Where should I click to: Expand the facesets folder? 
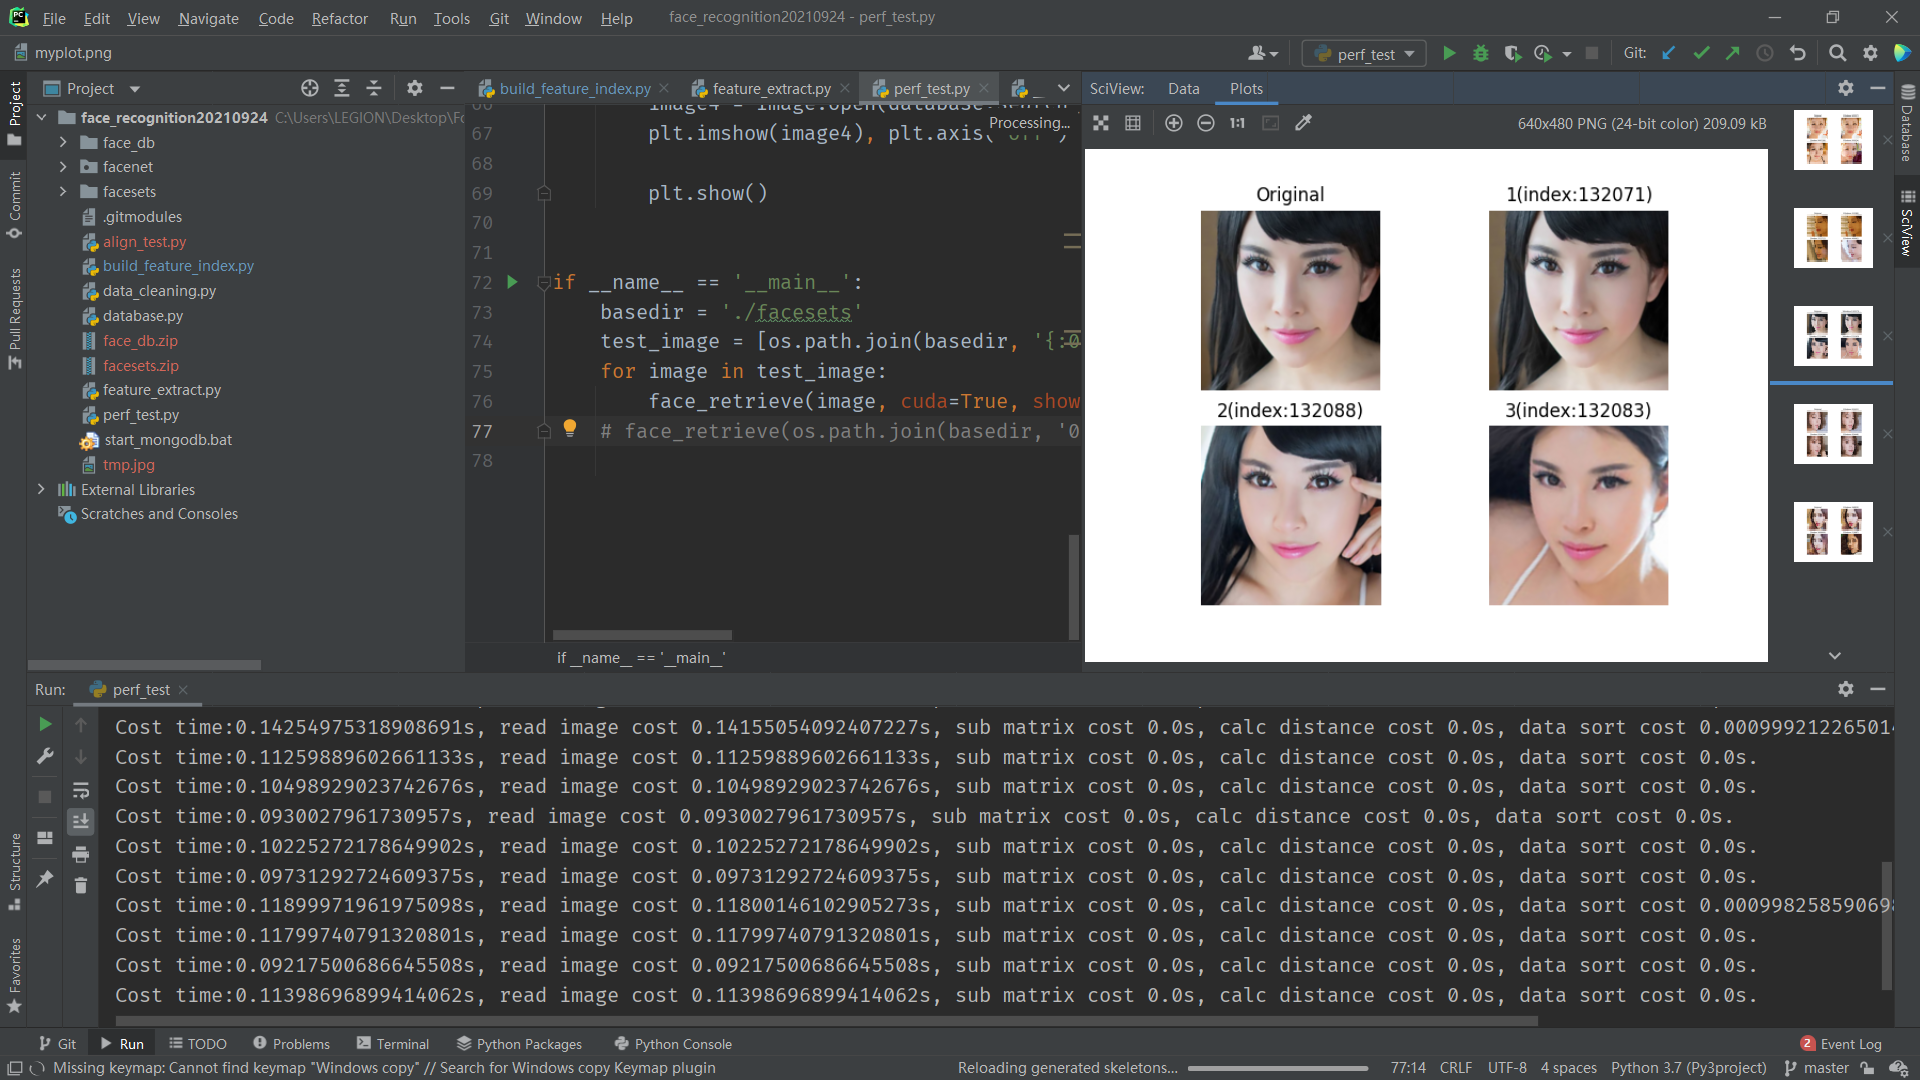[63, 192]
